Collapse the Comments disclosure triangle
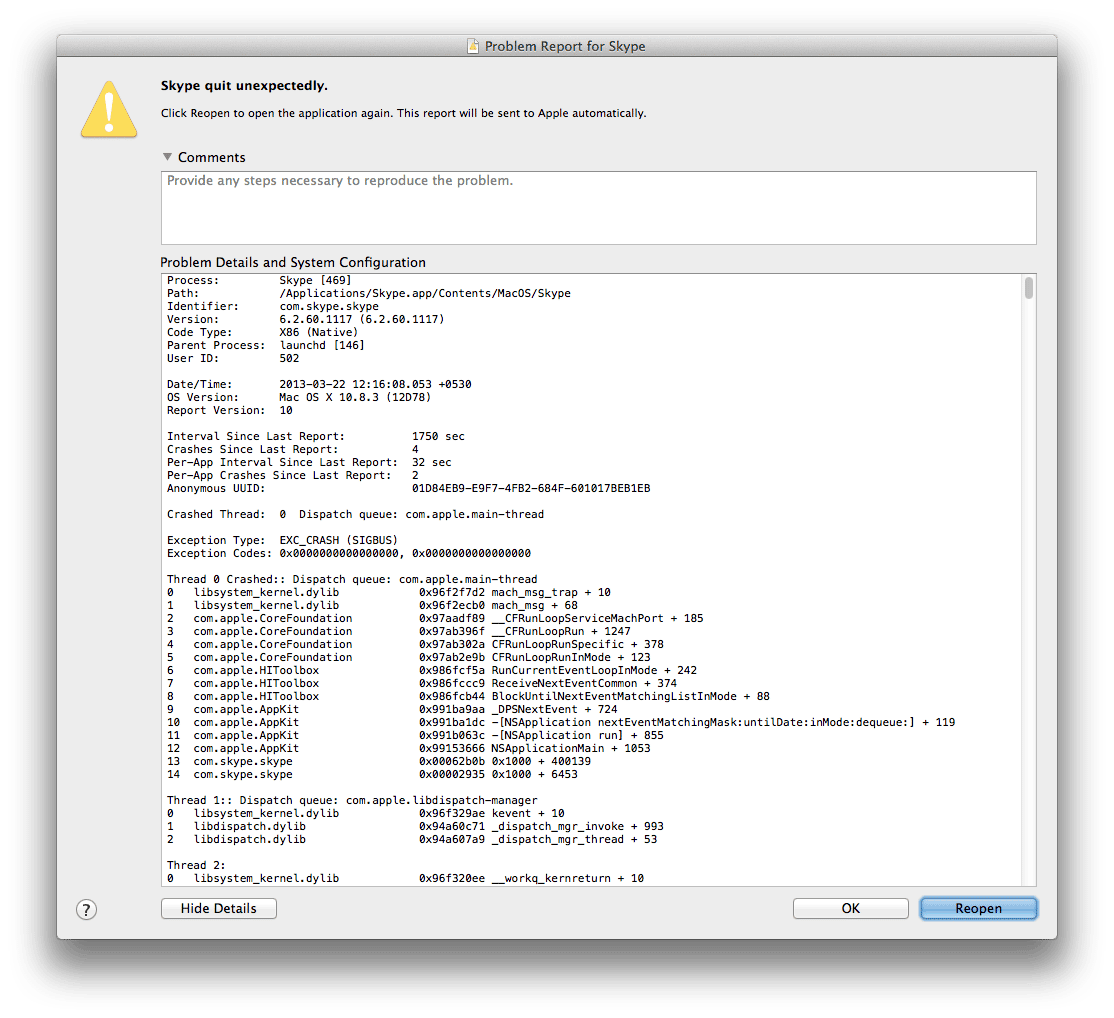The width and height of the screenshot is (1114, 1018). pyautogui.click(x=168, y=156)
